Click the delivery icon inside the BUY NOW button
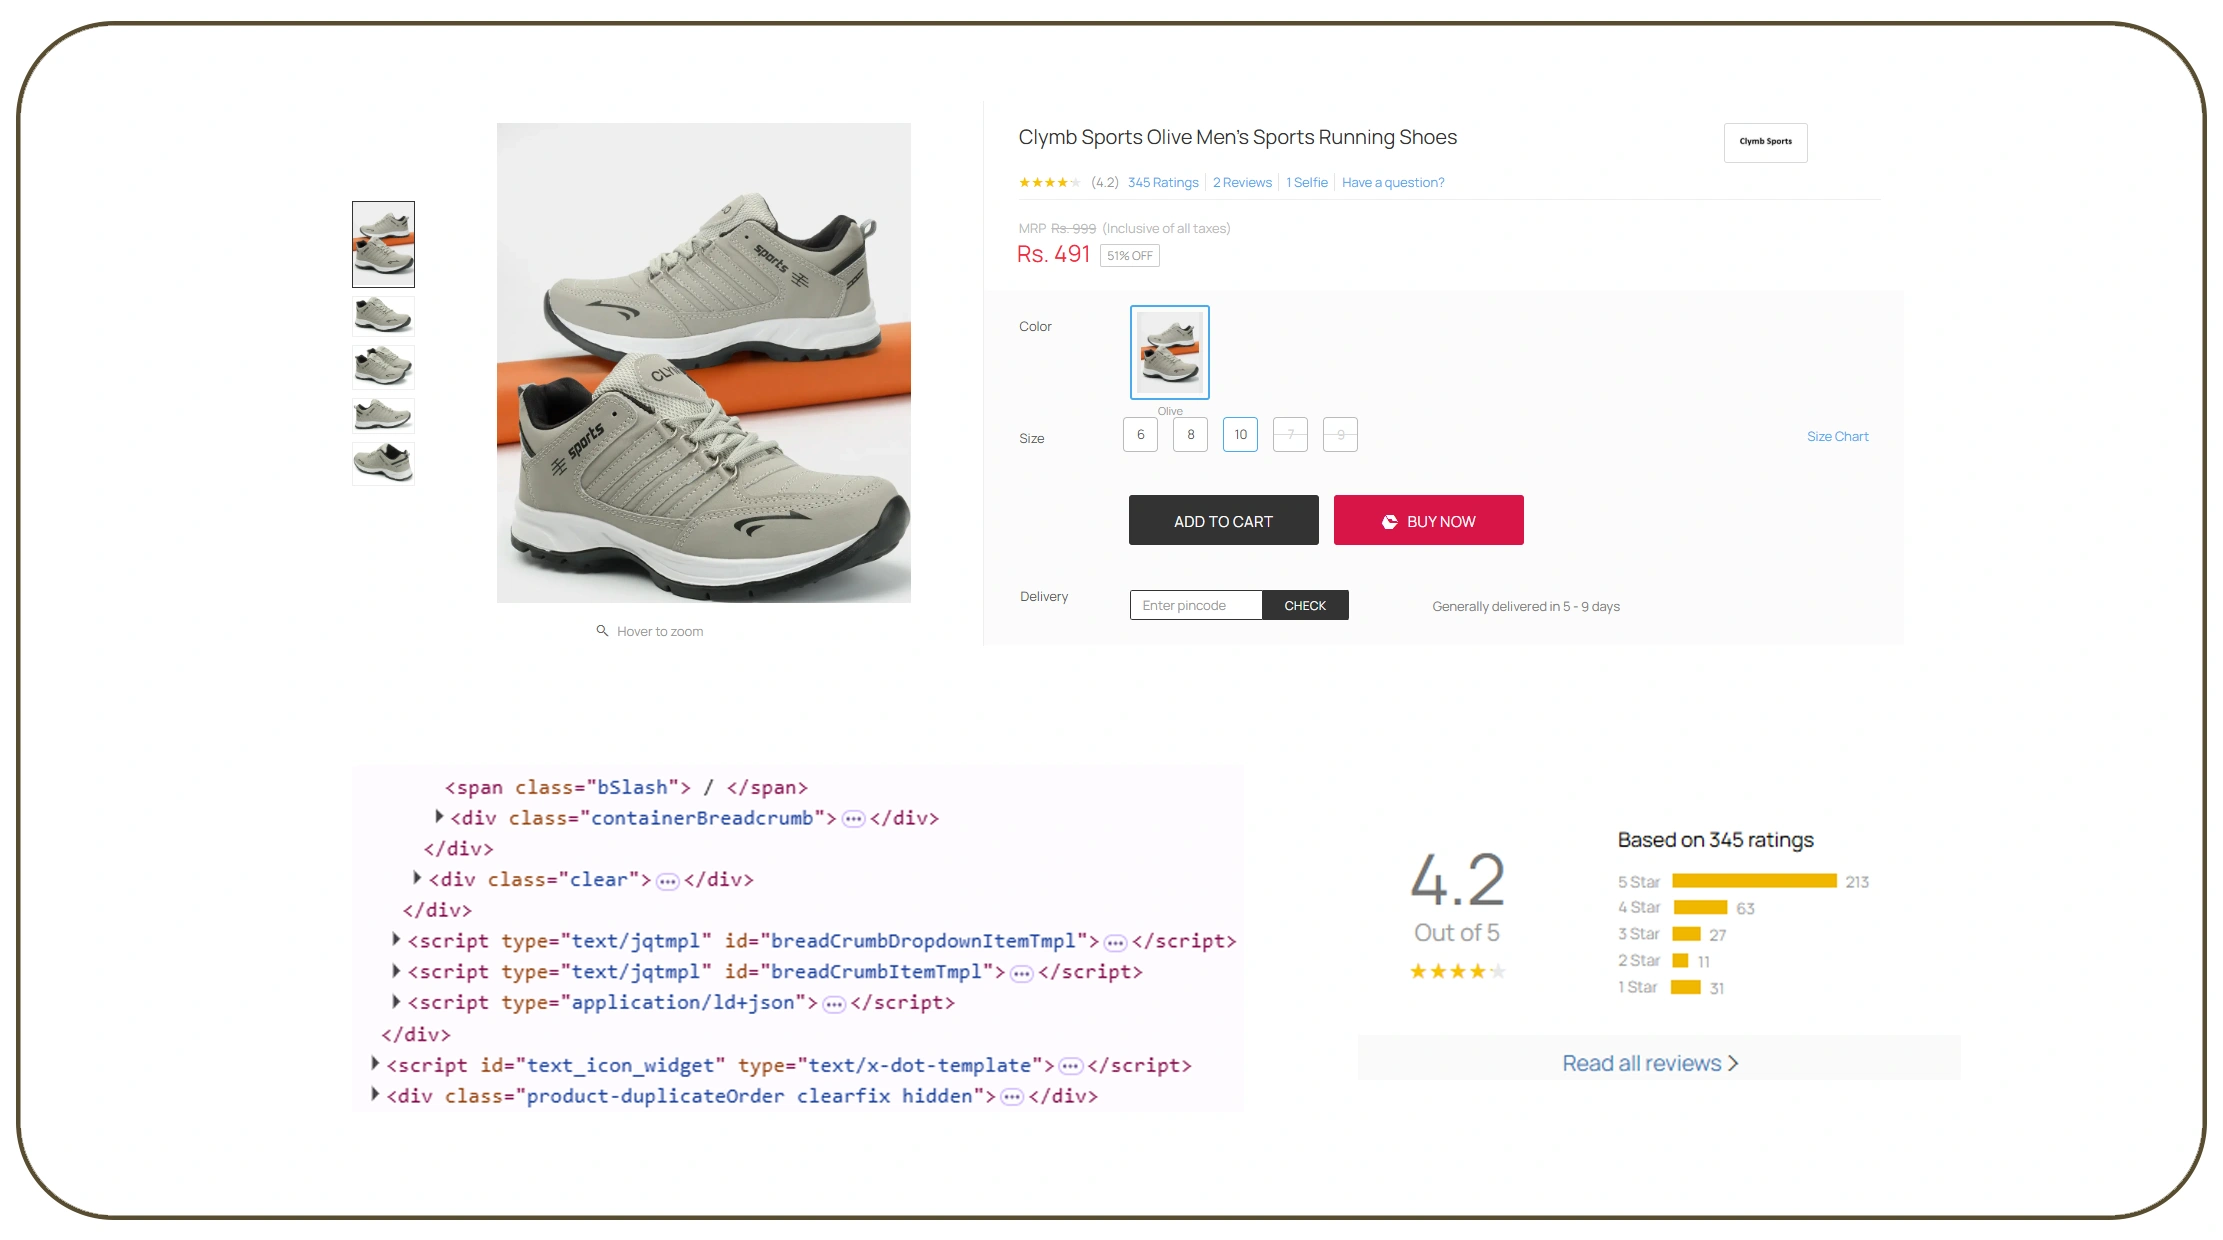 [x=1389, y=521]
